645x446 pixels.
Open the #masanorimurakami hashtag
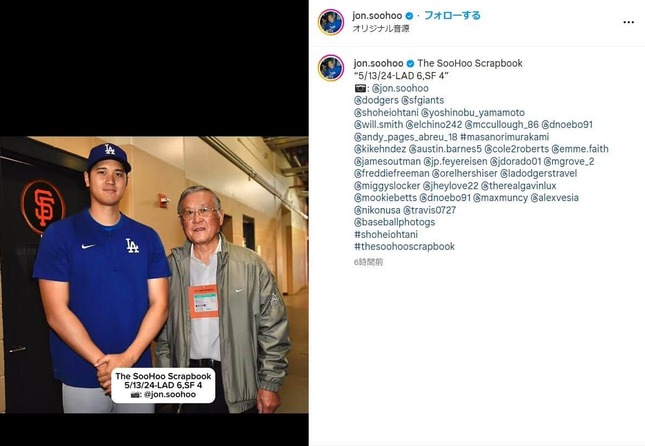(x=504, y=137)
